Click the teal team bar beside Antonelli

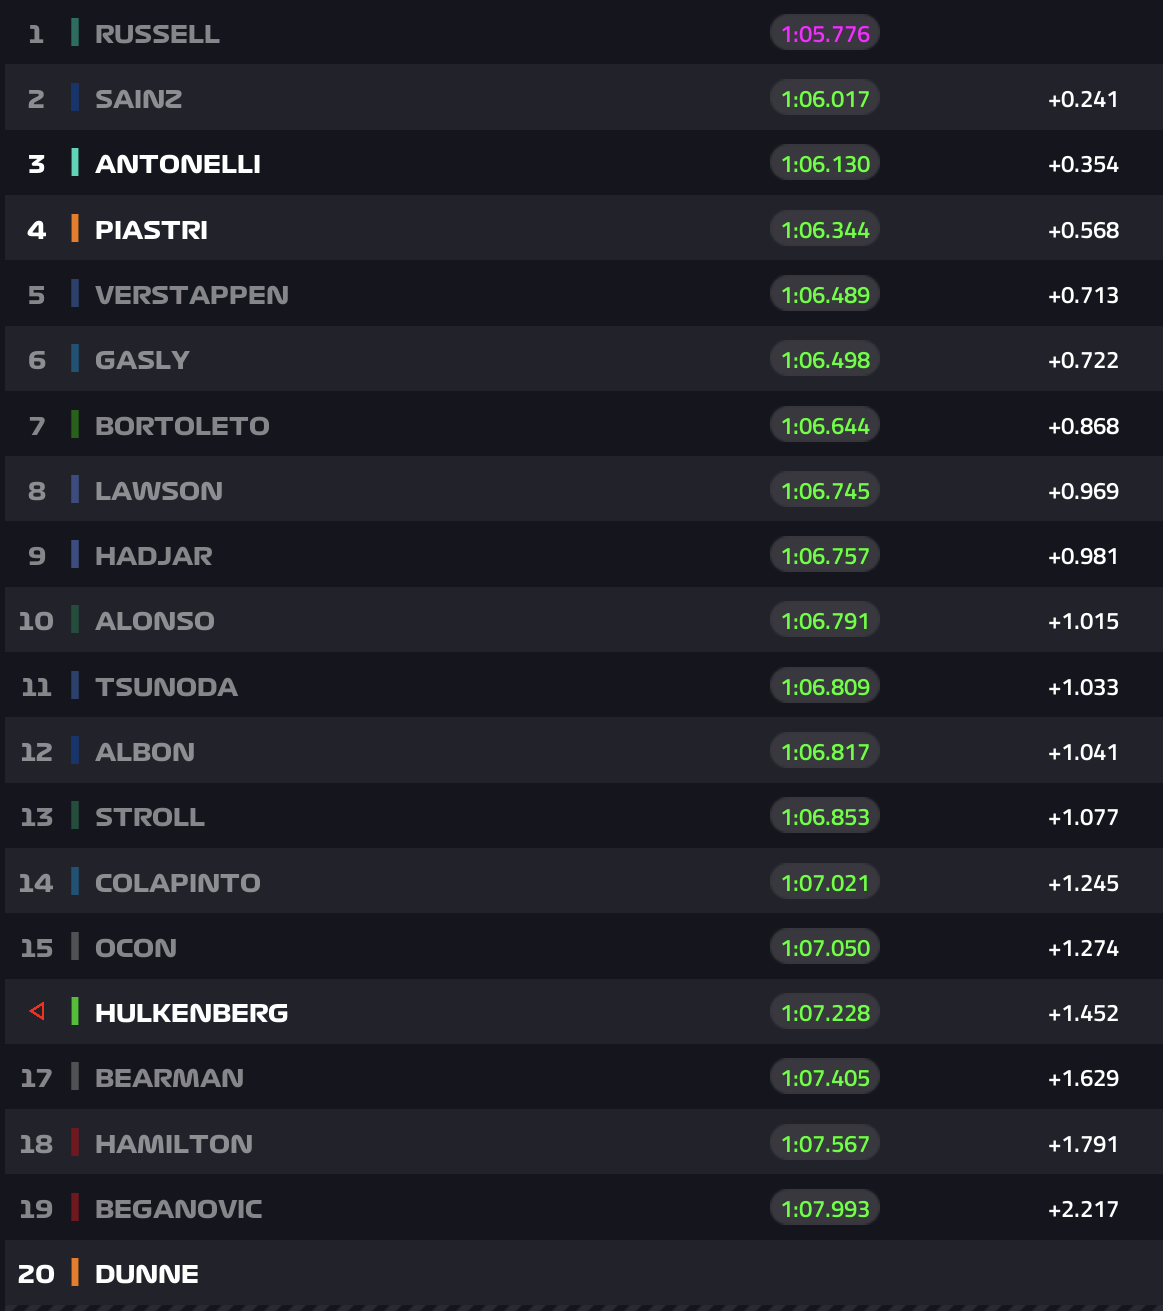75,164
